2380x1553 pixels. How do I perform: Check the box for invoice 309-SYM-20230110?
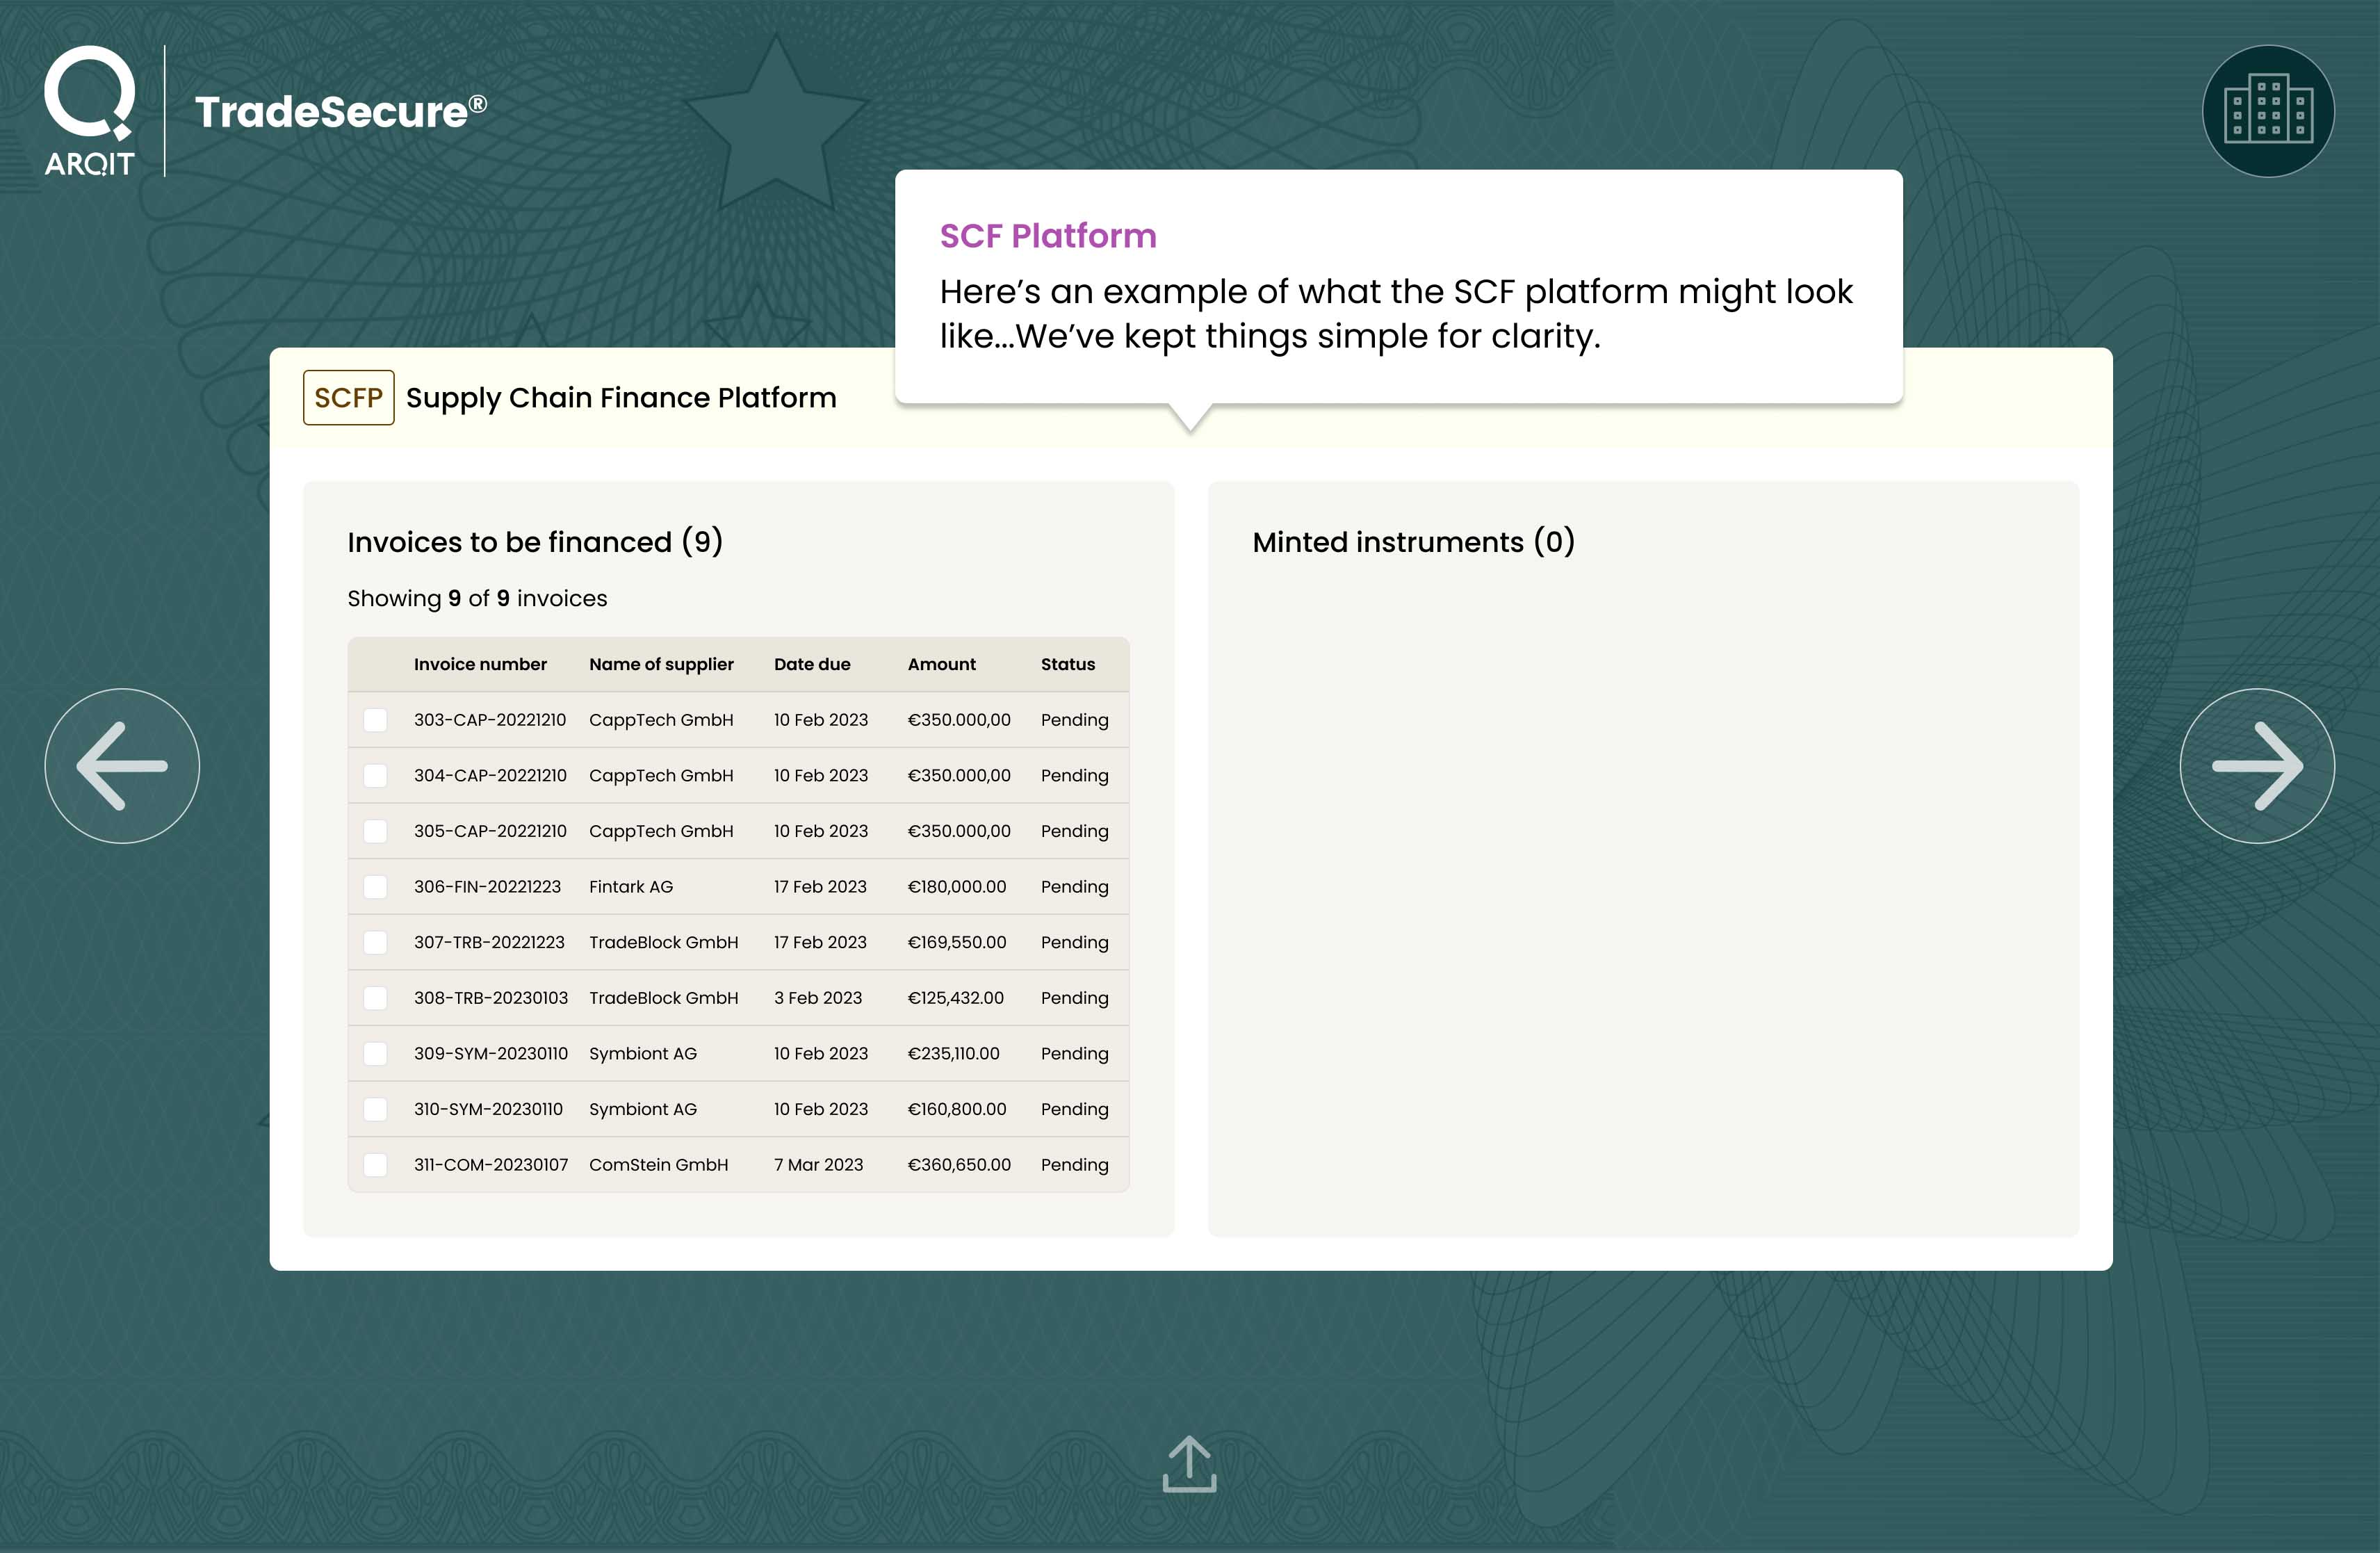tap(375, 1054)
